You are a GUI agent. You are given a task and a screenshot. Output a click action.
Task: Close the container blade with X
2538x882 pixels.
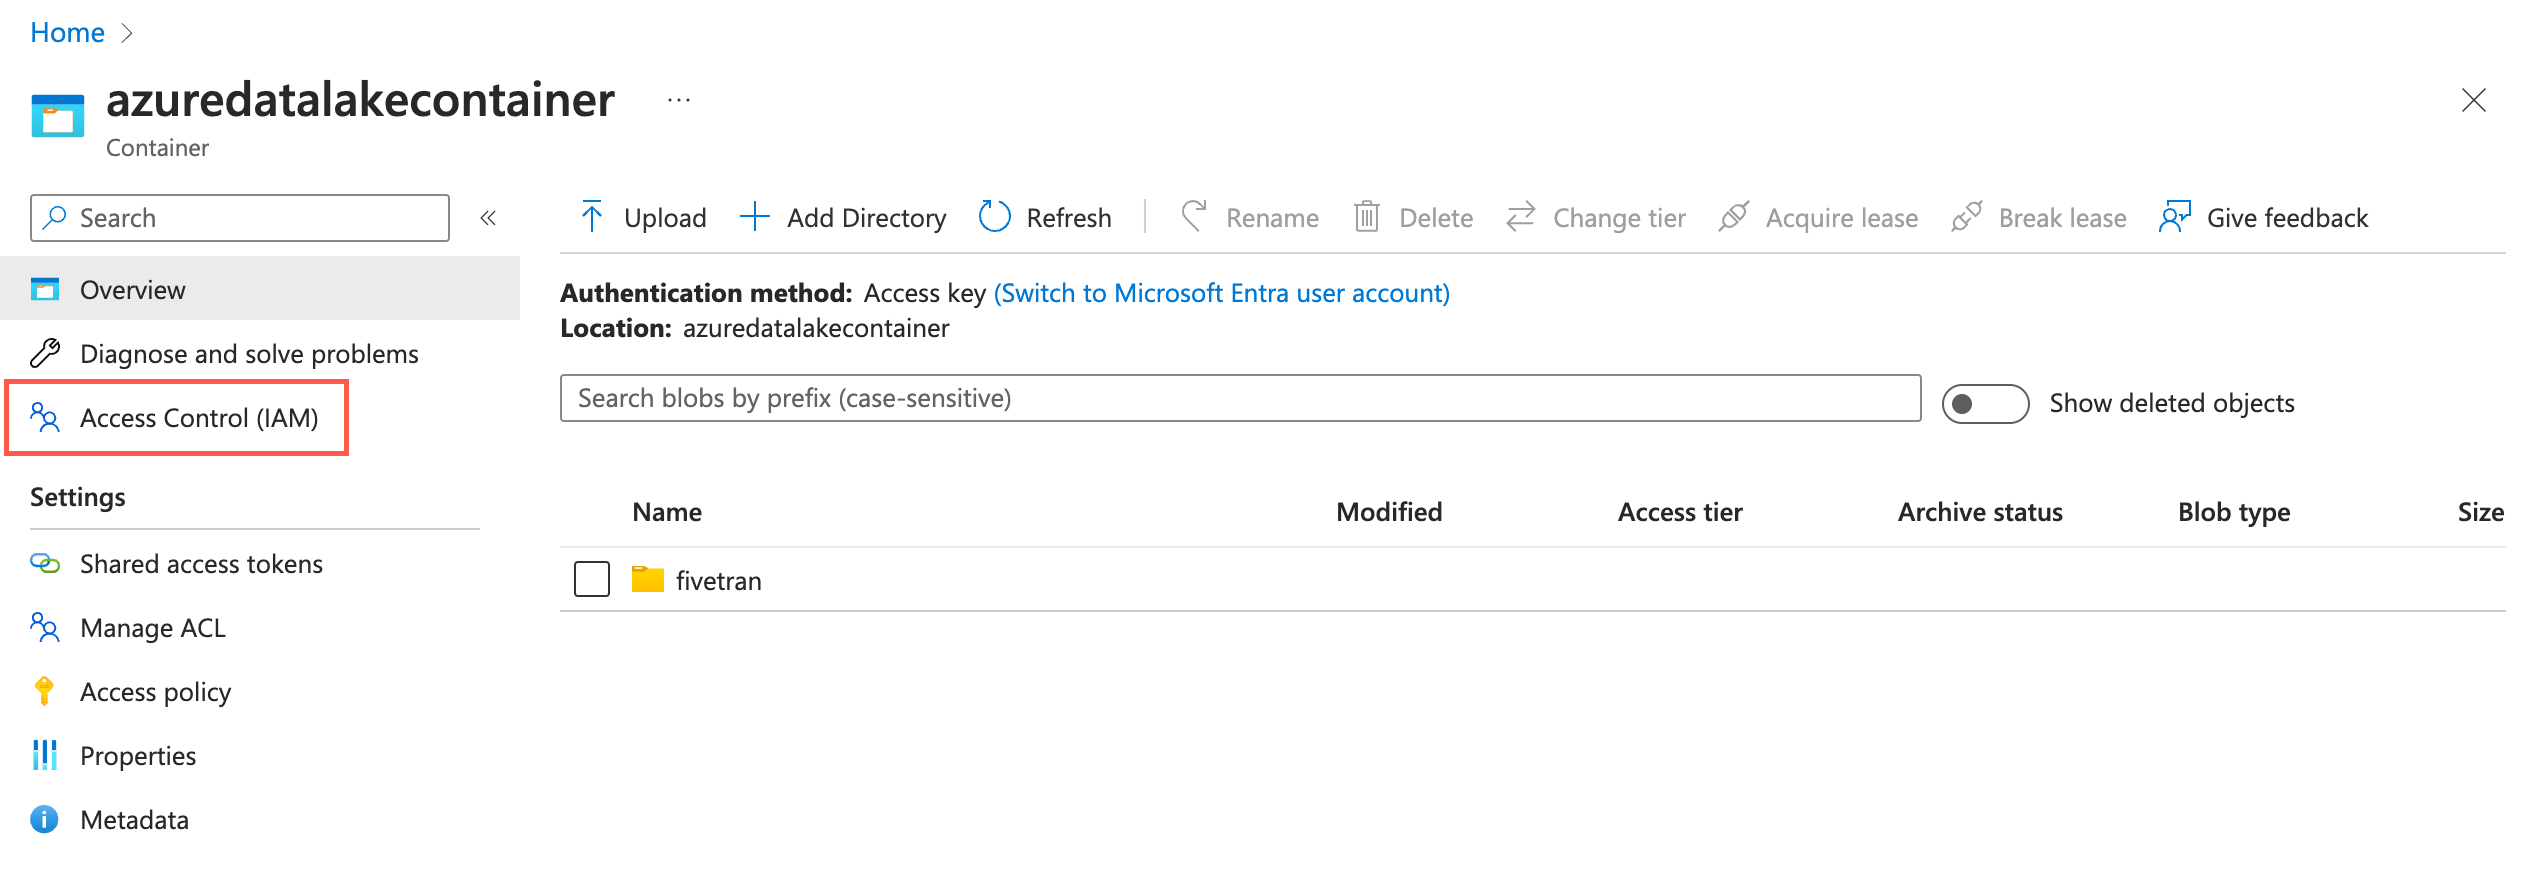tap(2473, 100)
